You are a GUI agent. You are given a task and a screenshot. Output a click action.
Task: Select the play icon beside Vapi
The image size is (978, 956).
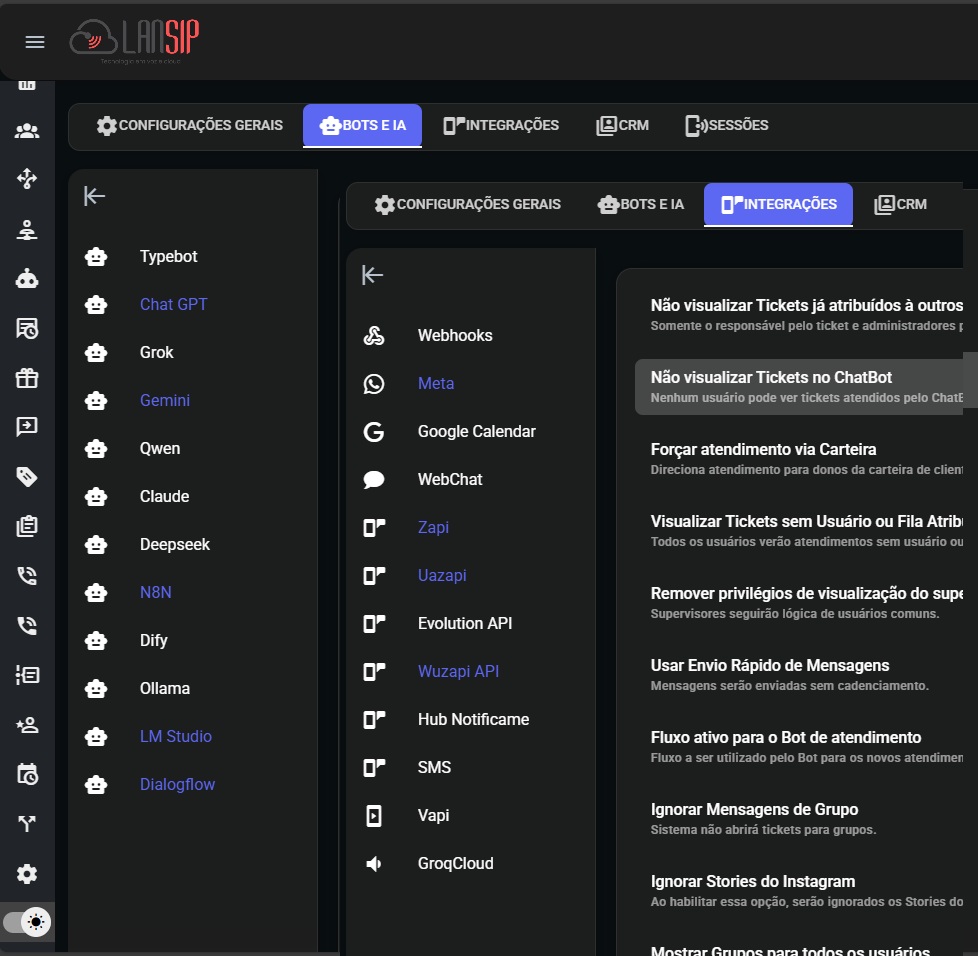[374, 816]
